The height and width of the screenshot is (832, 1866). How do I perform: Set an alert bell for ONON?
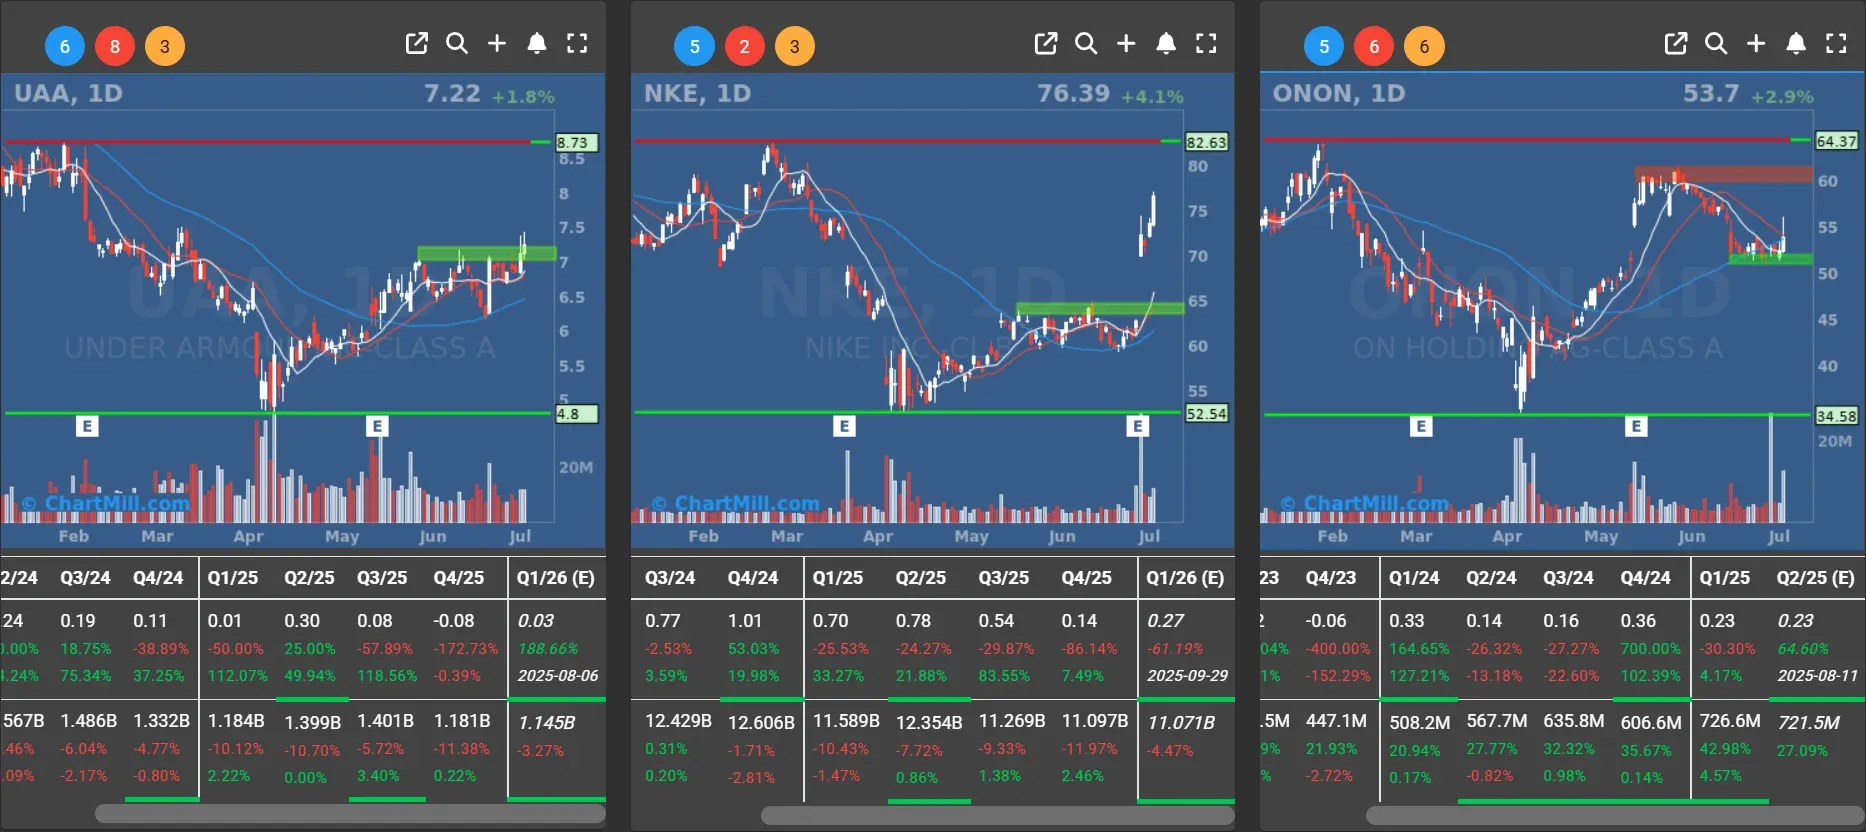point(1796,43)
